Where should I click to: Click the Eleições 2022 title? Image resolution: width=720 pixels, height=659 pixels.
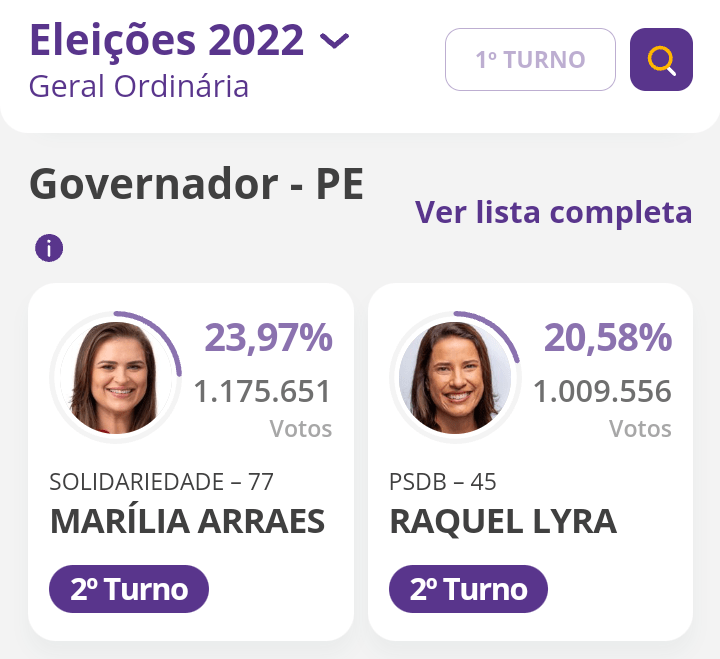point(166,40)
